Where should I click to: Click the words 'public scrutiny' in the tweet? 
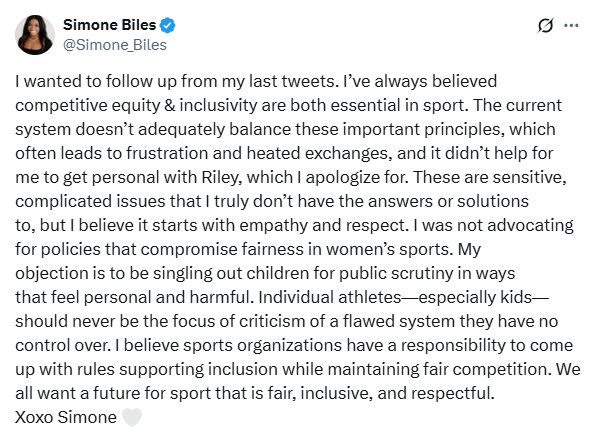point(396,274)
